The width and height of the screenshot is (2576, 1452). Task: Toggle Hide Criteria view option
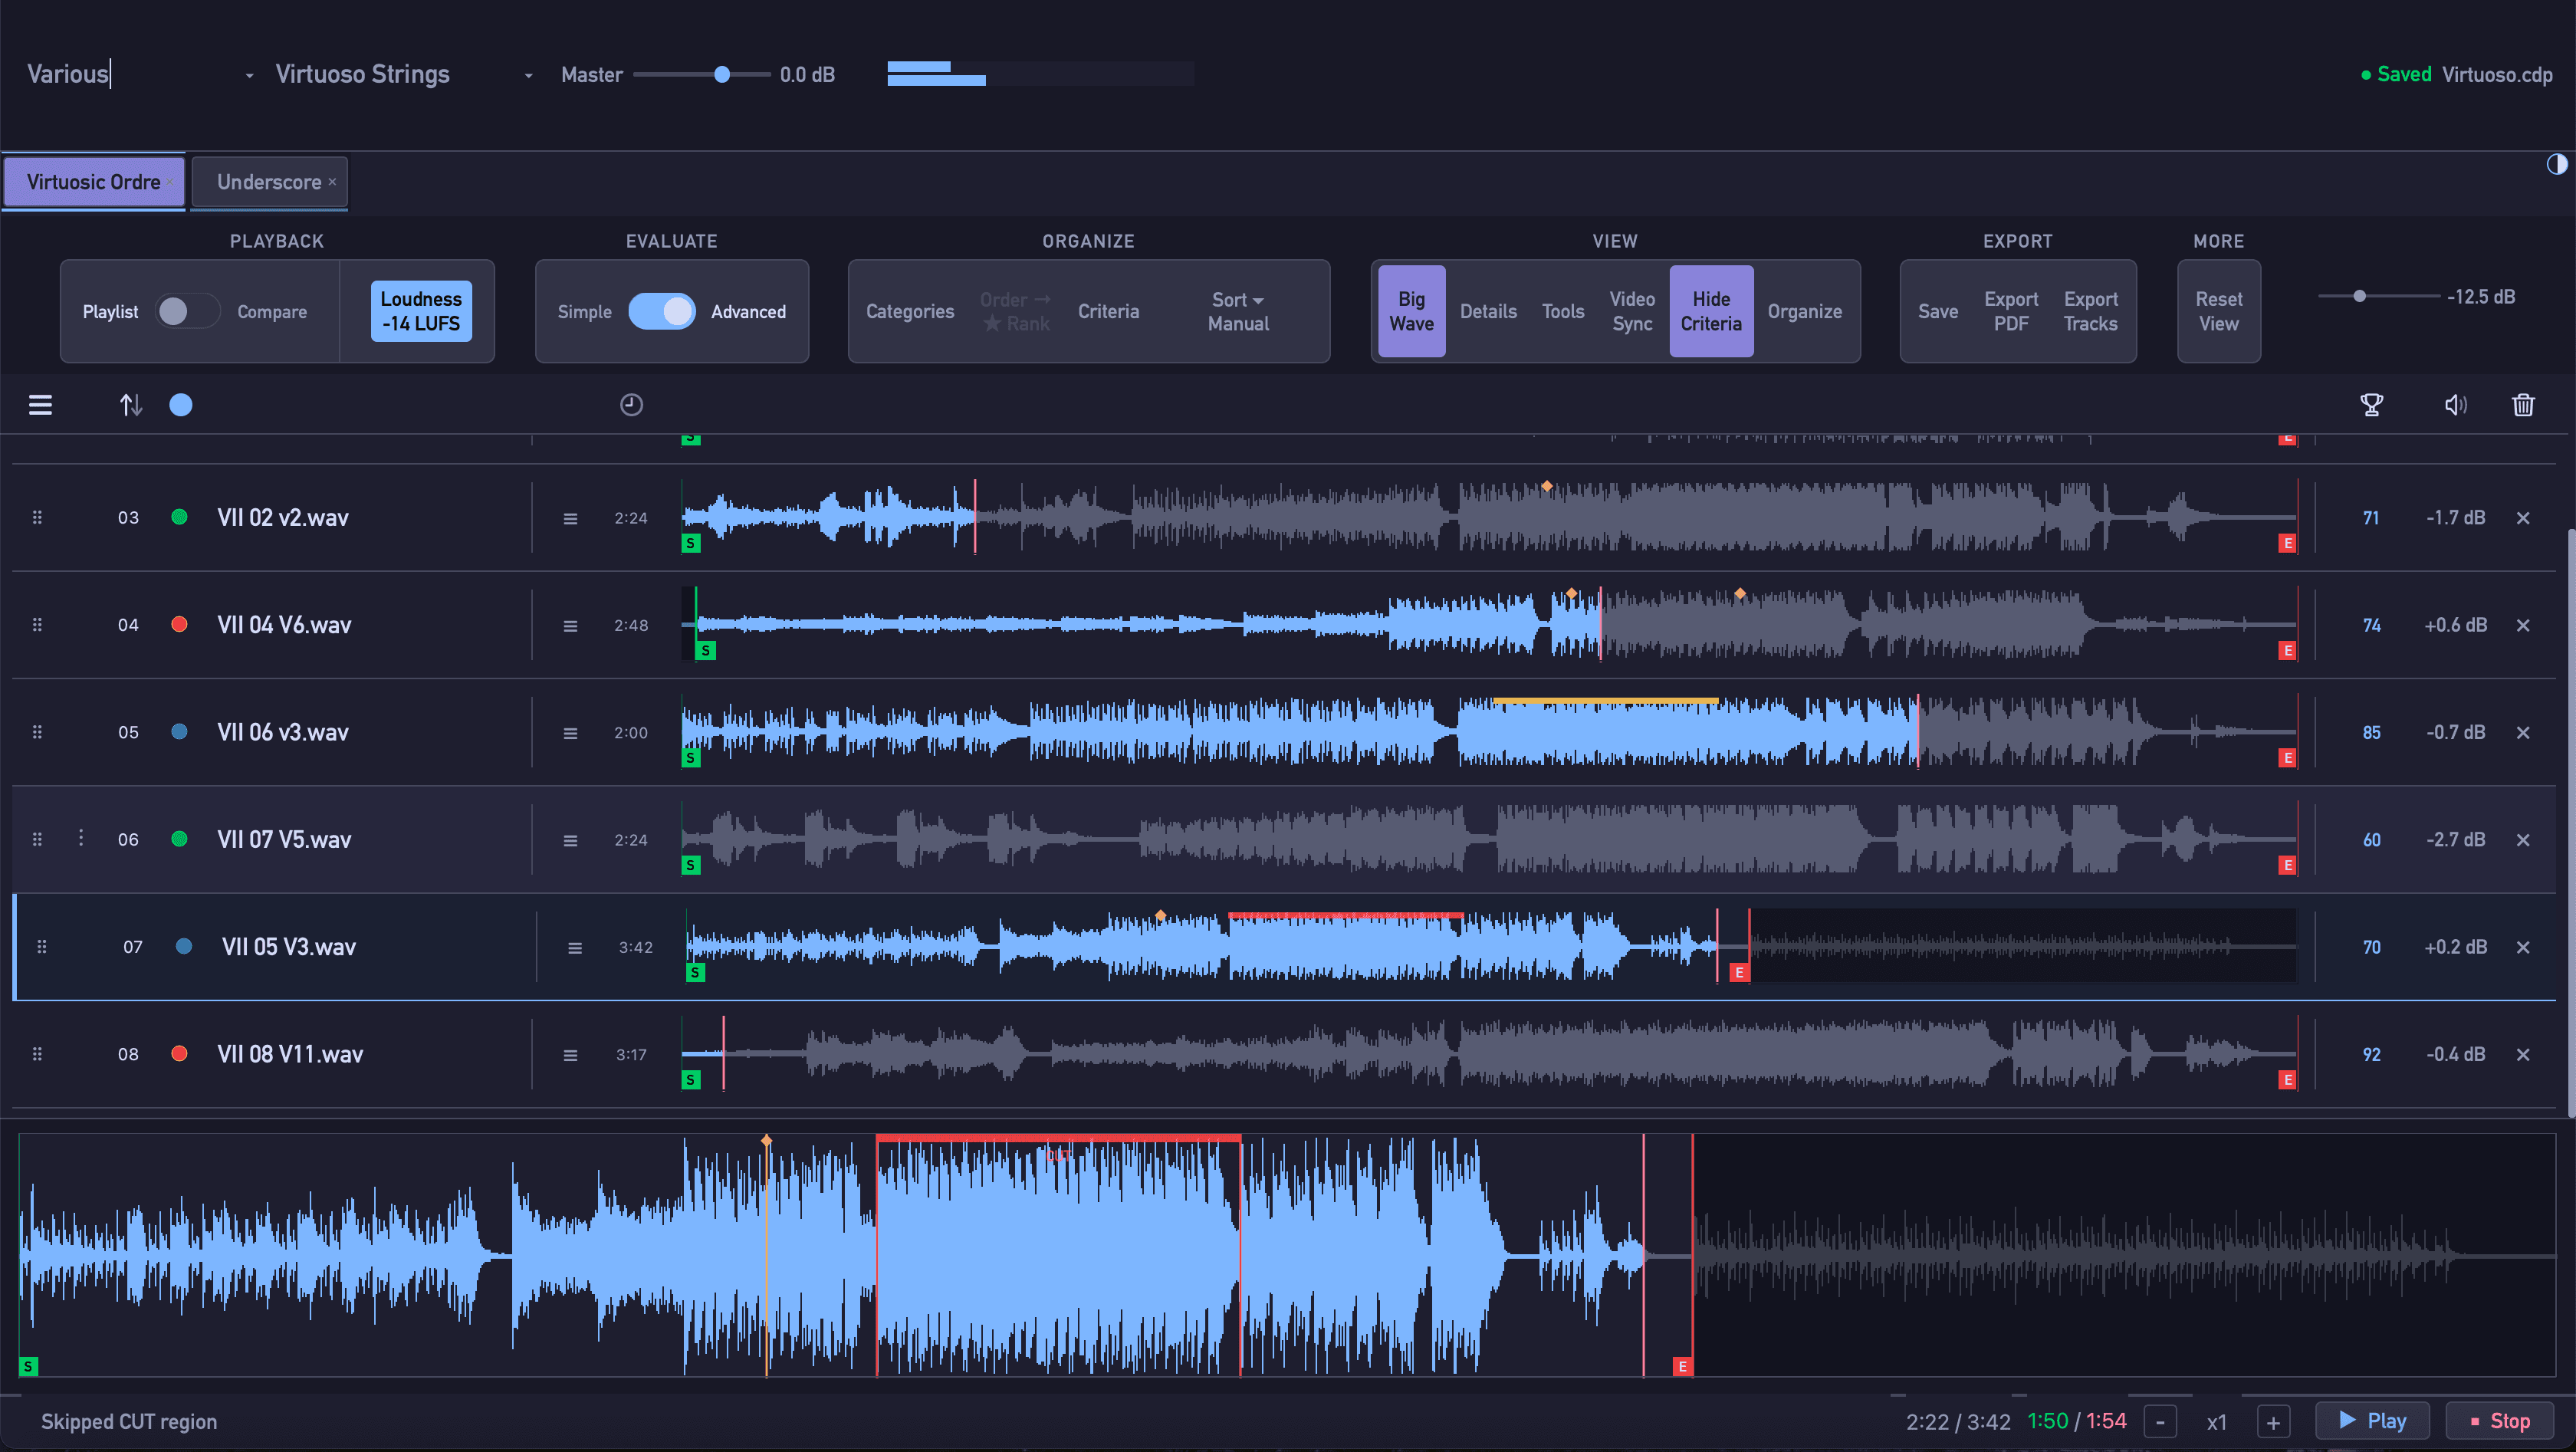(x=1711, y=311)
